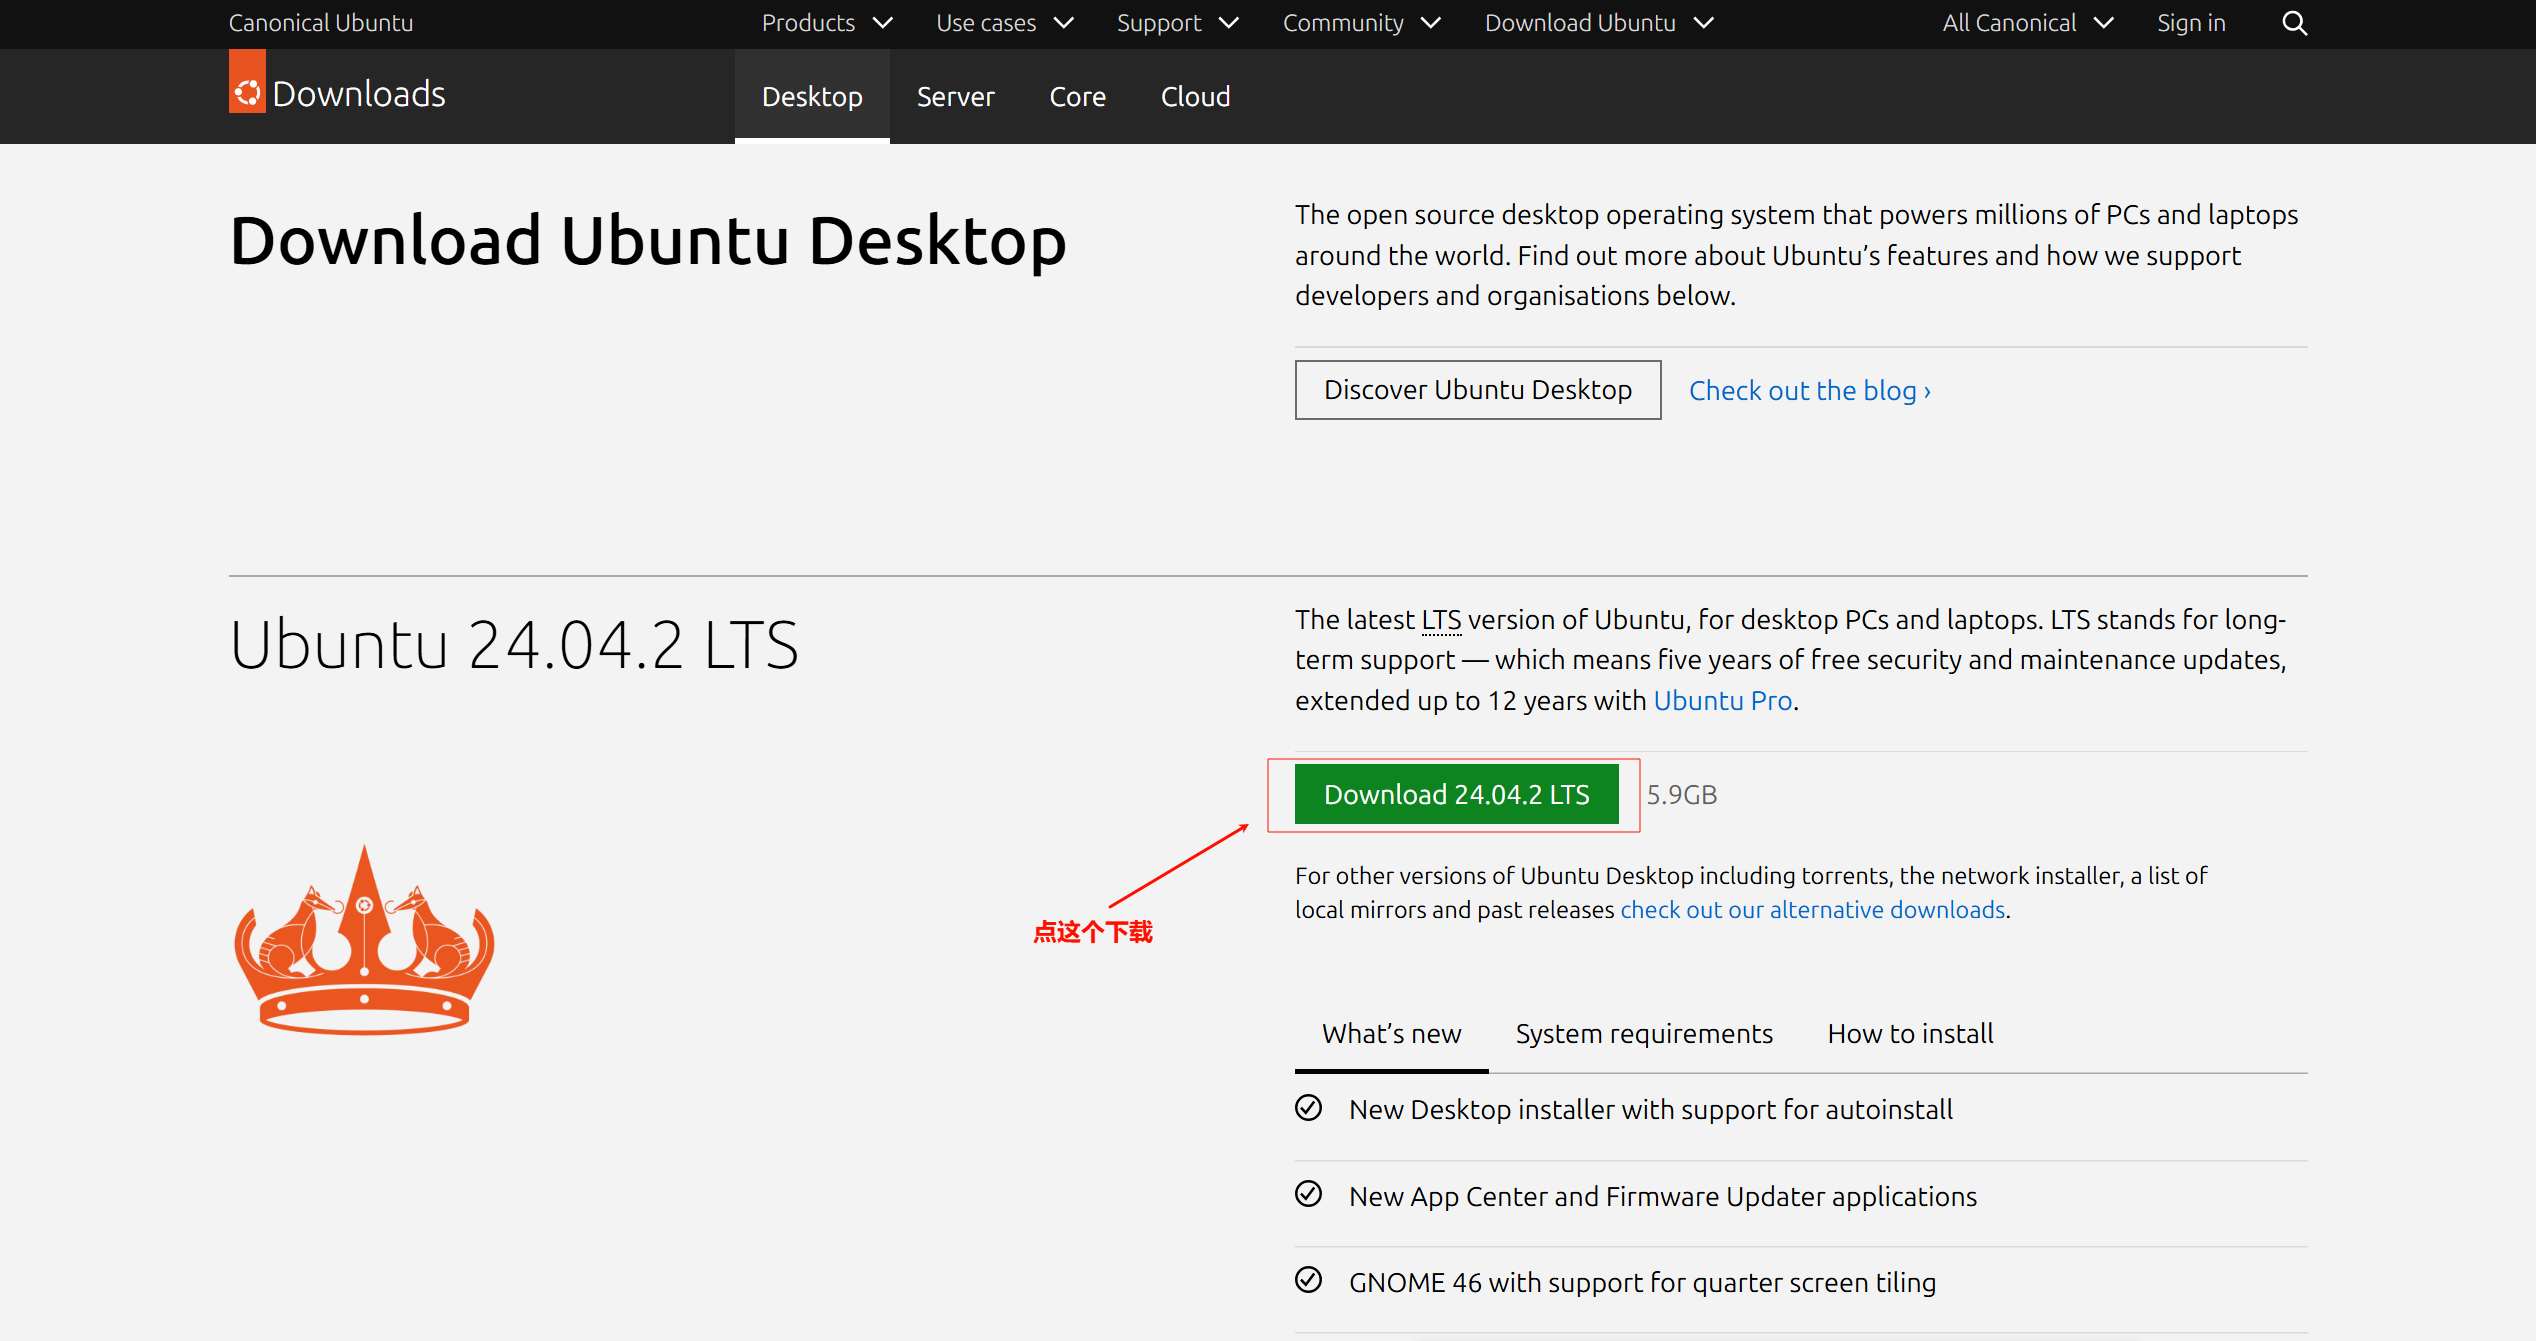Open the How to install tab

tap(1910, 1033)
